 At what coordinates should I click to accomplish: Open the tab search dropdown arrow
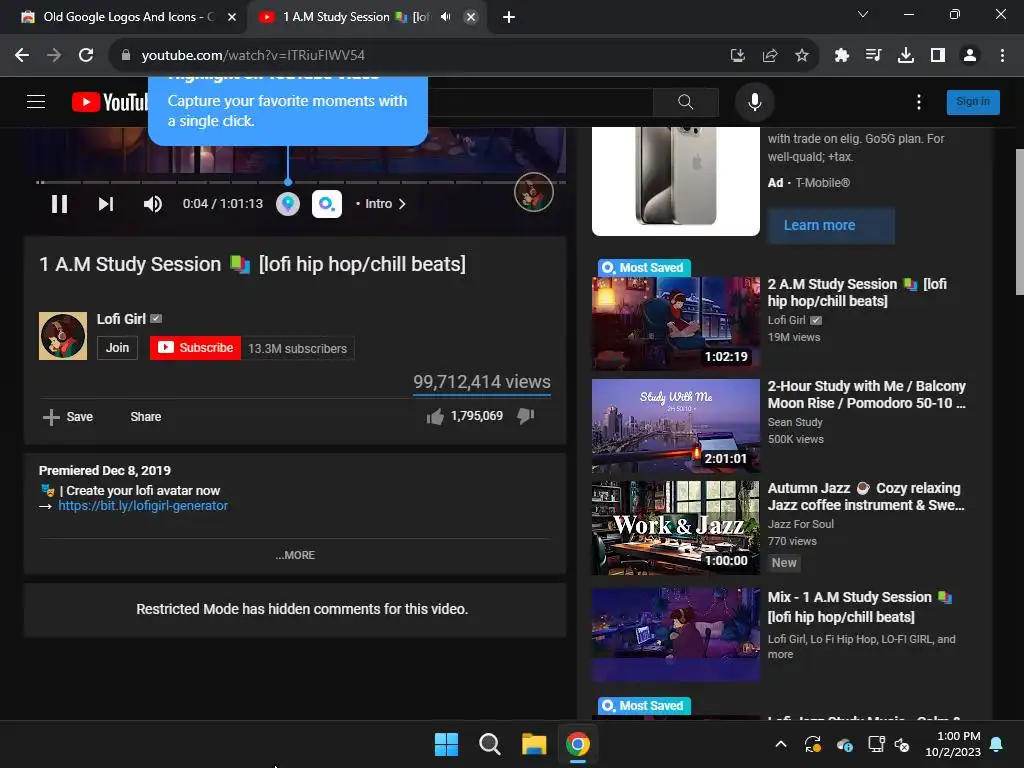863,14
